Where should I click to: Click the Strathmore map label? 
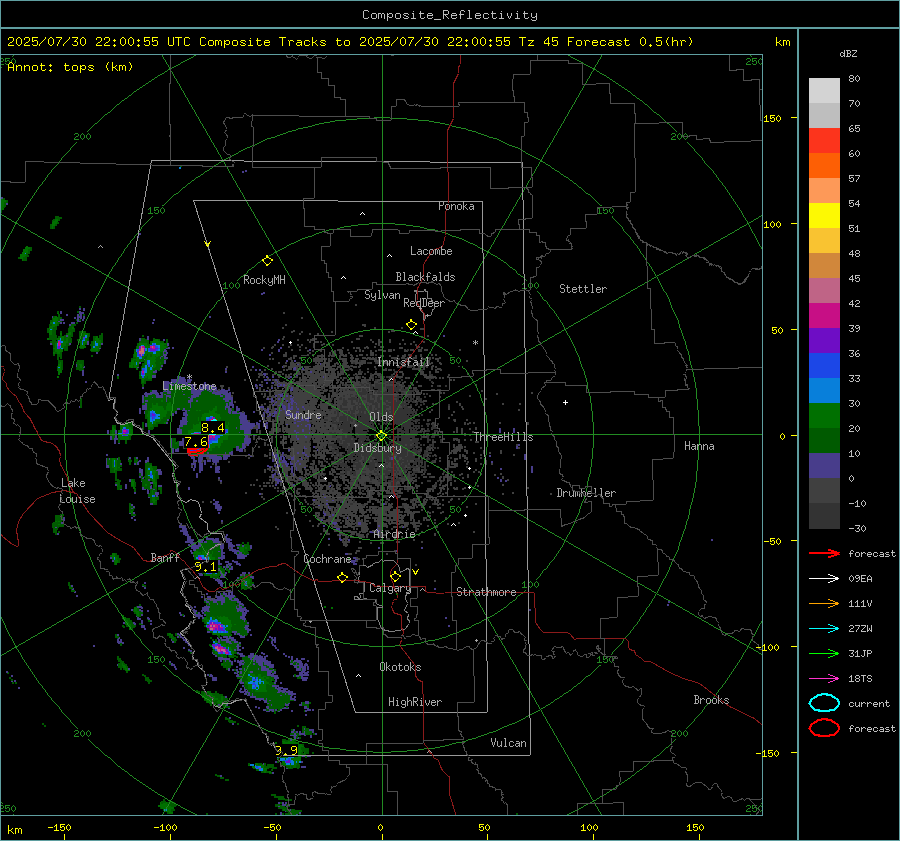(x=486, y=592)
